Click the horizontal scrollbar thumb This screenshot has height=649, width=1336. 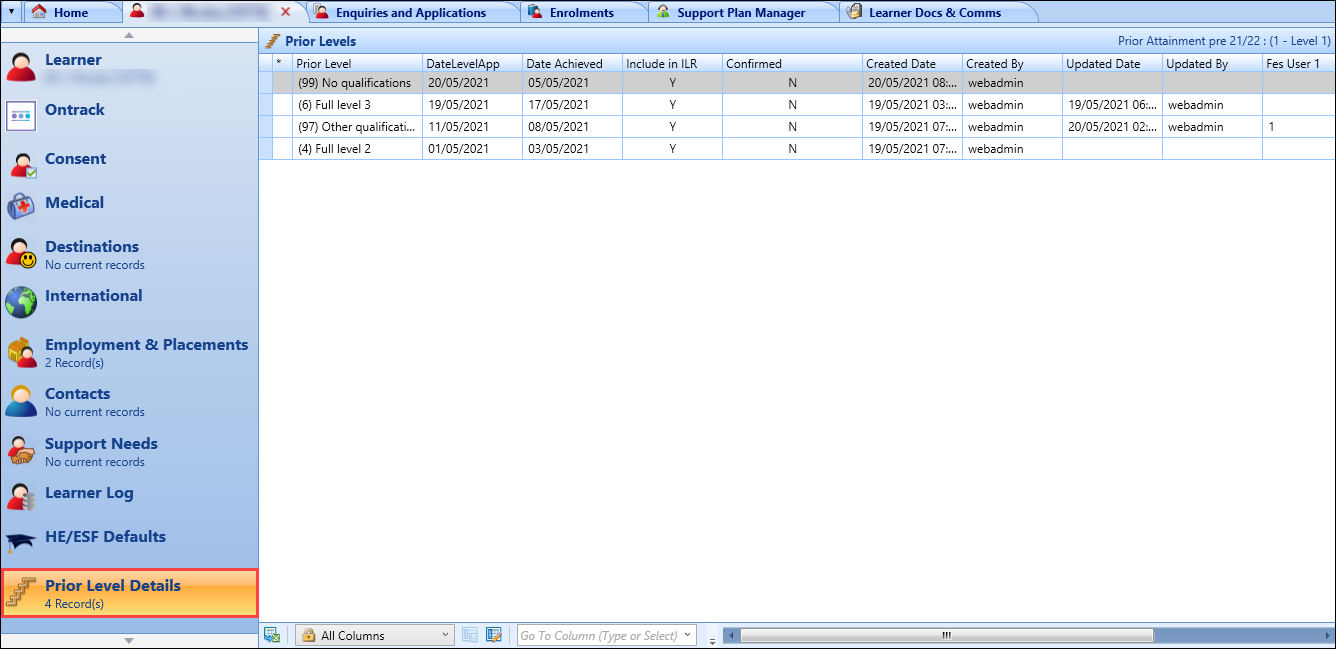pyautogui.click(x=946, y=635)
